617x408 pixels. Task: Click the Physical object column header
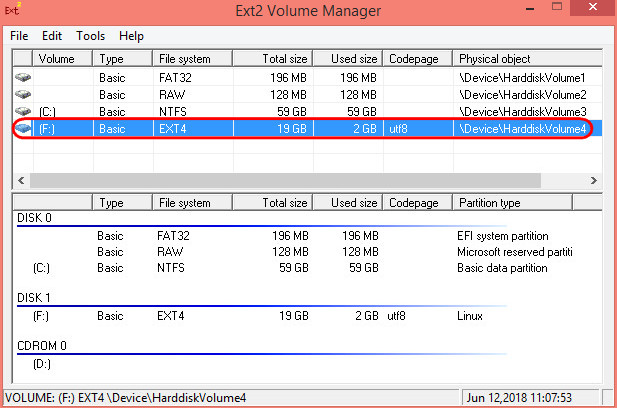[527, 59]
